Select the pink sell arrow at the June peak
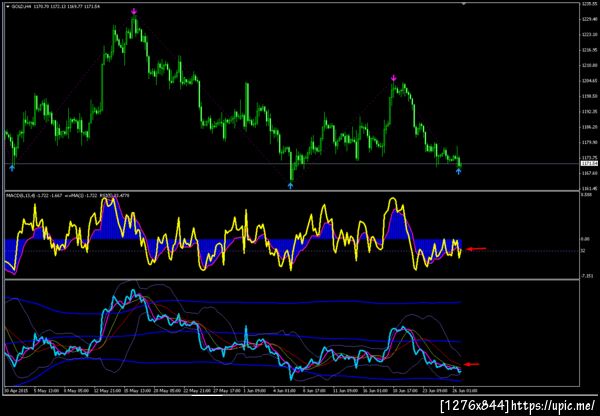Image resolution: width=600 pixels, height=416 pixels. coord(394,78)
